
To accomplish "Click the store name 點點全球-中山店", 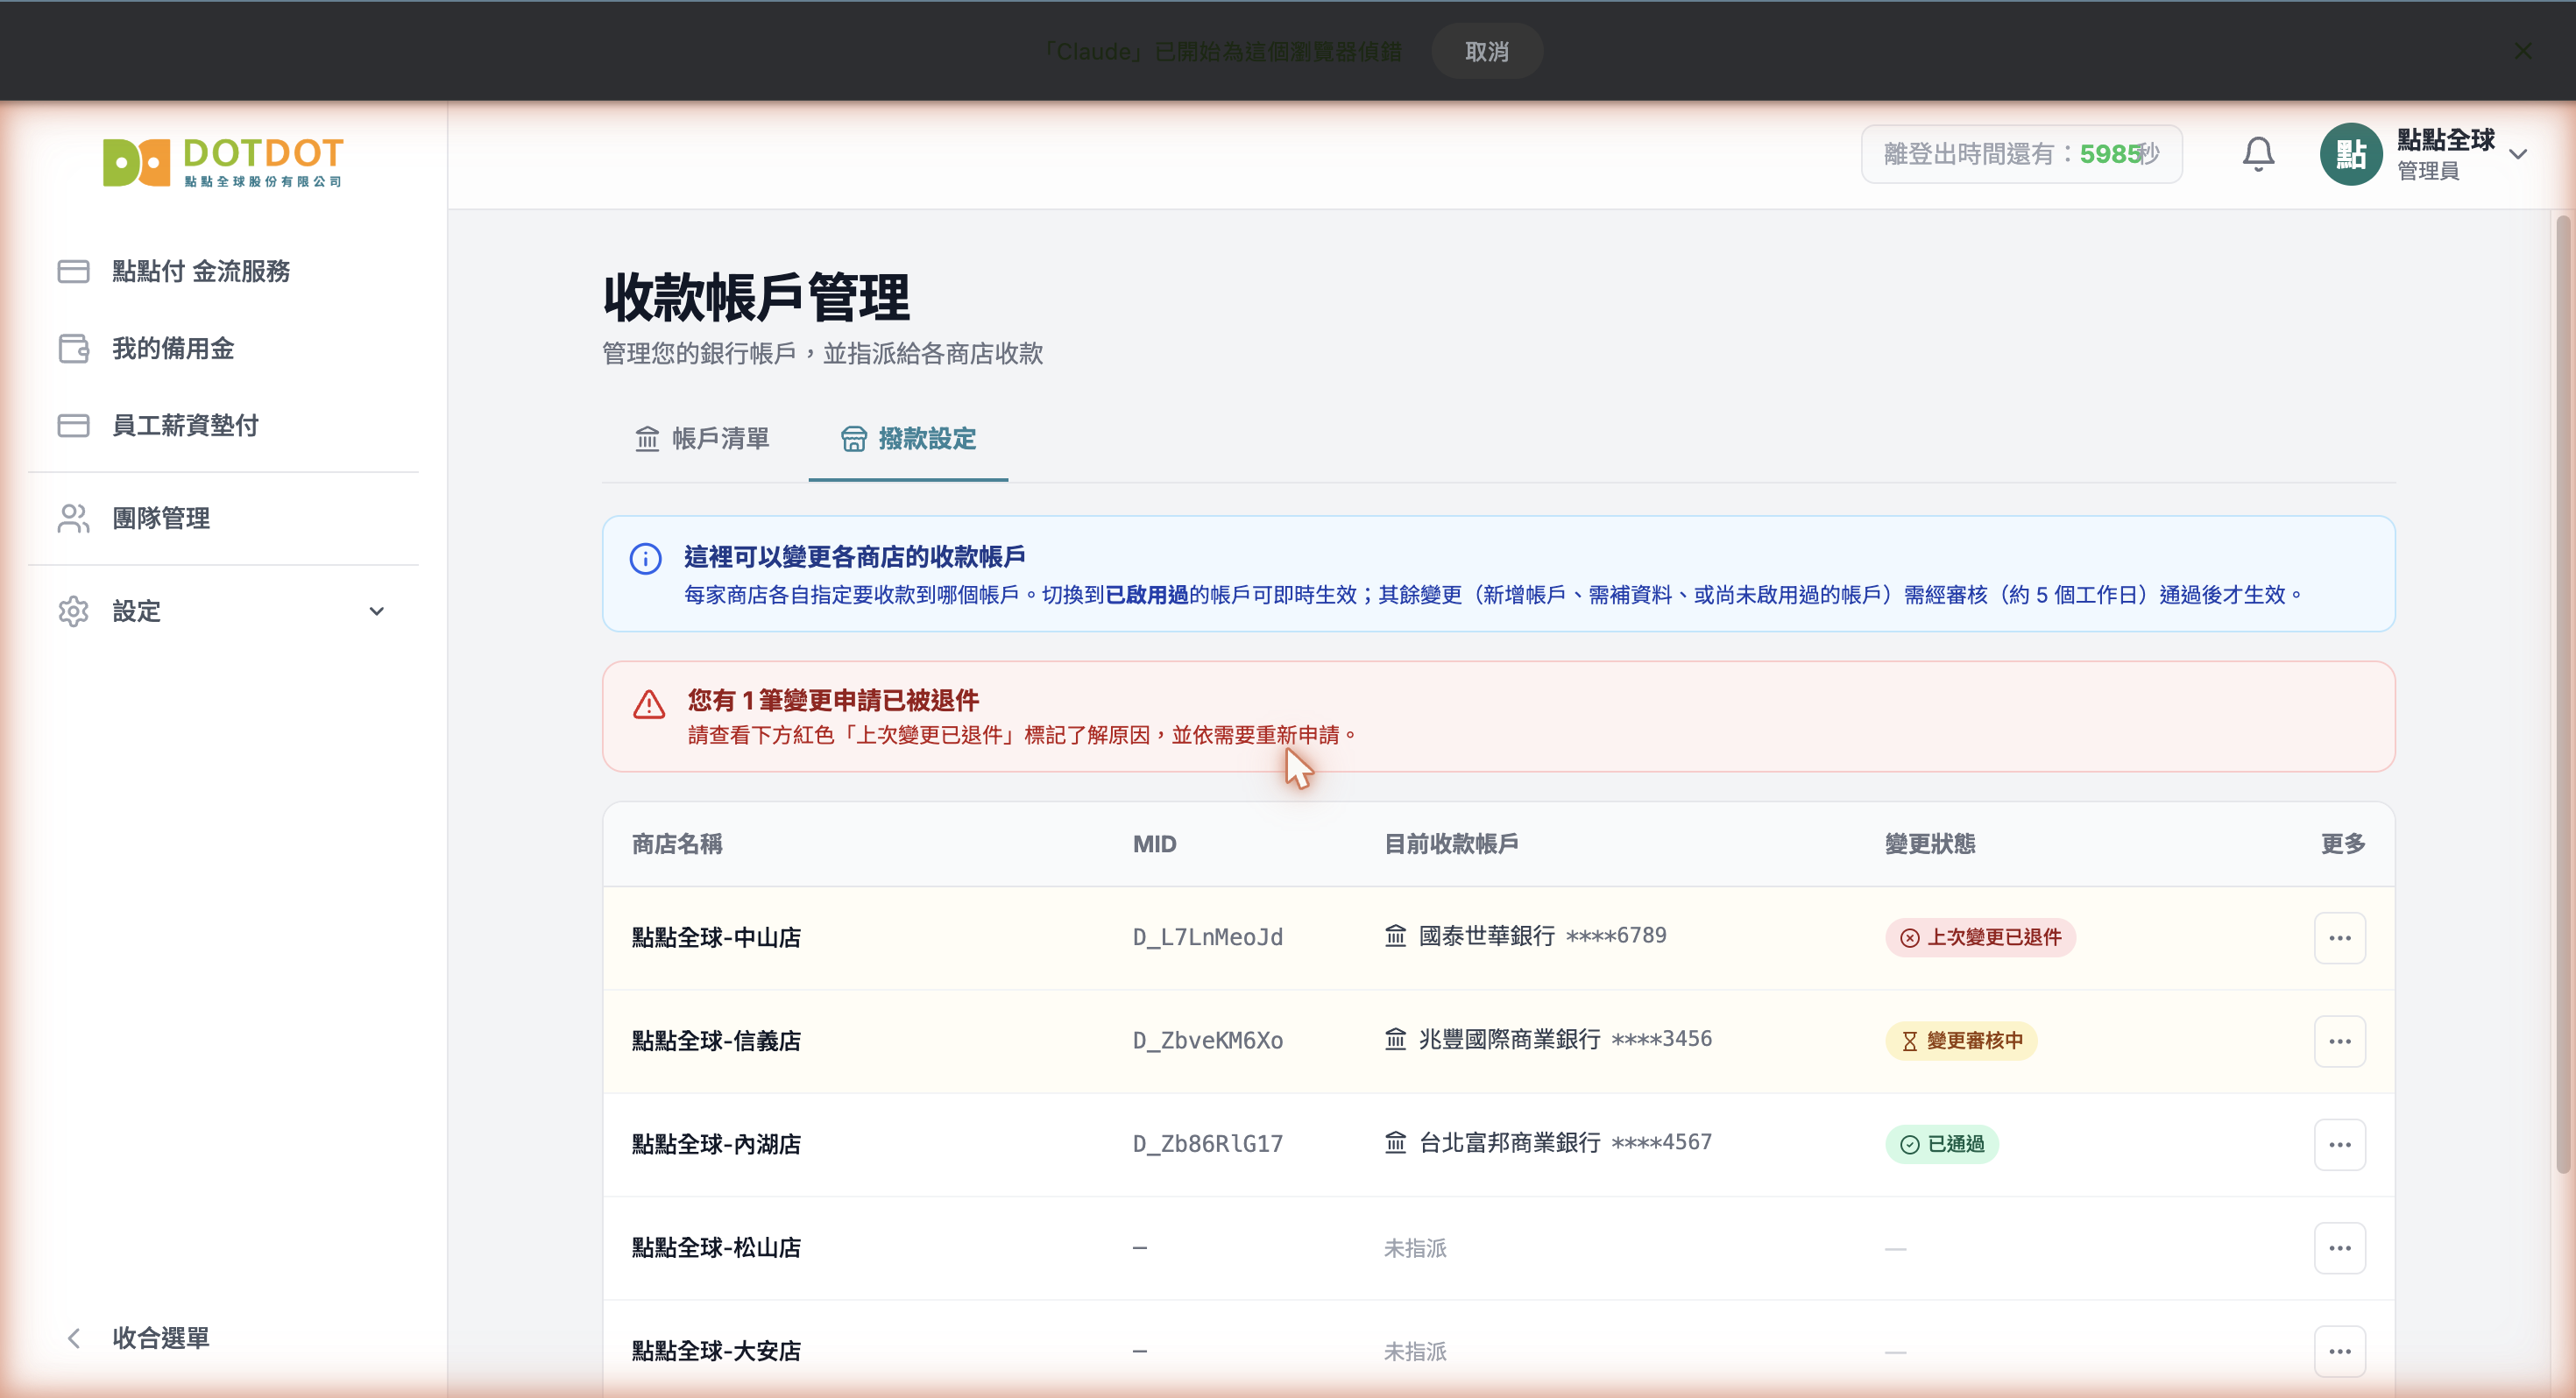I will pos(716,938).
